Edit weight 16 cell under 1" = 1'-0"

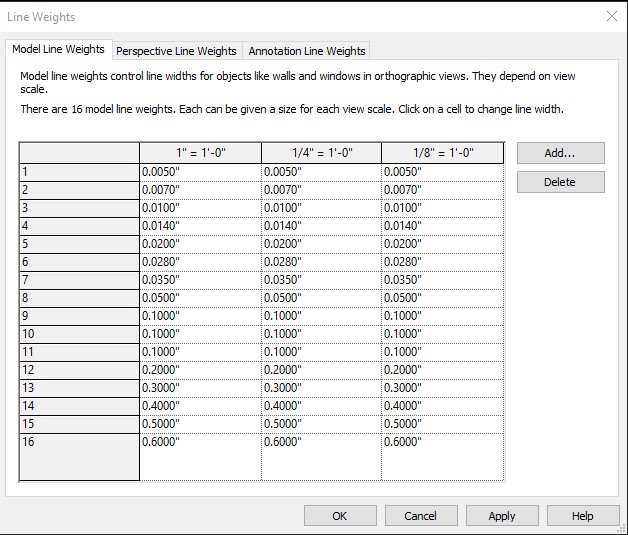[201, 457]
